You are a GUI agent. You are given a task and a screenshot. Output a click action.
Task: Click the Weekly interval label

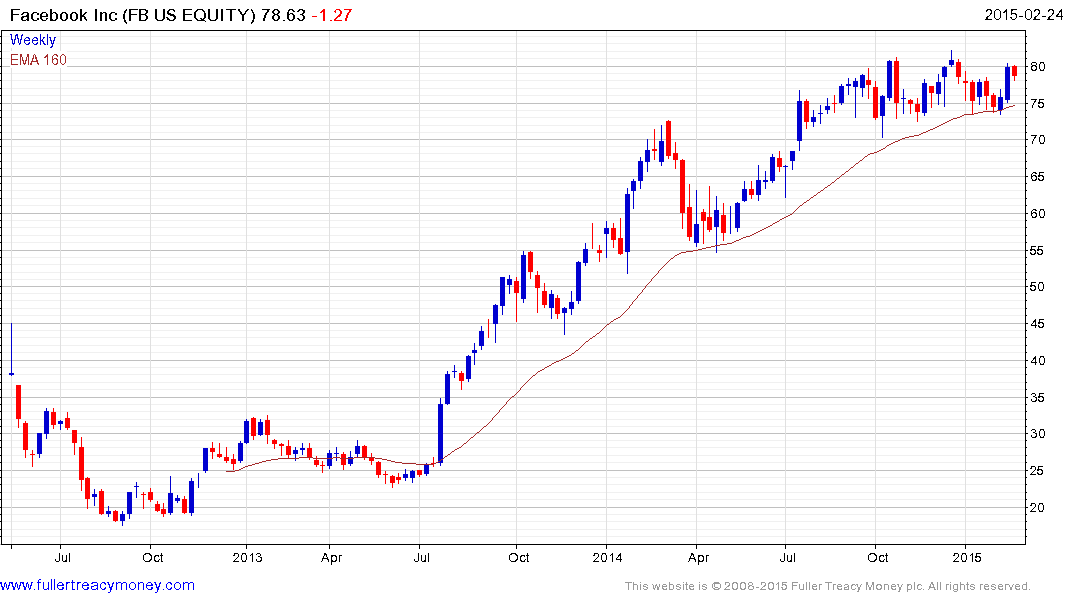point(32,40)
